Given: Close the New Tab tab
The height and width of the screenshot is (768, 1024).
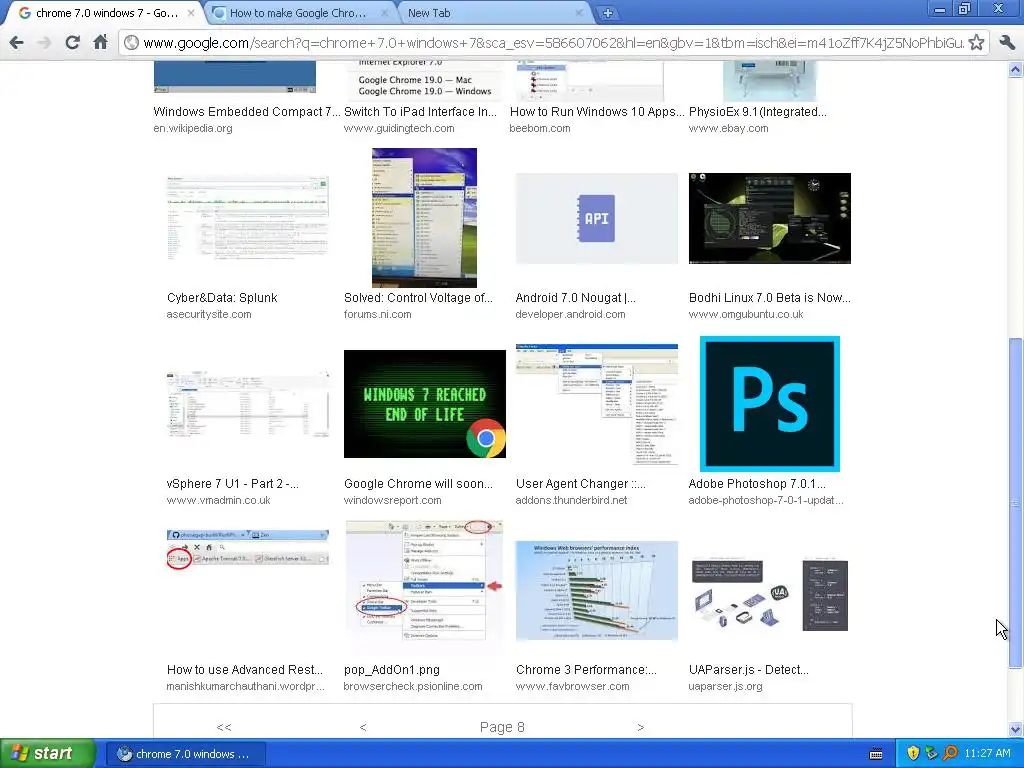Looking at the screenshot, I should click(x=579, y=13).
